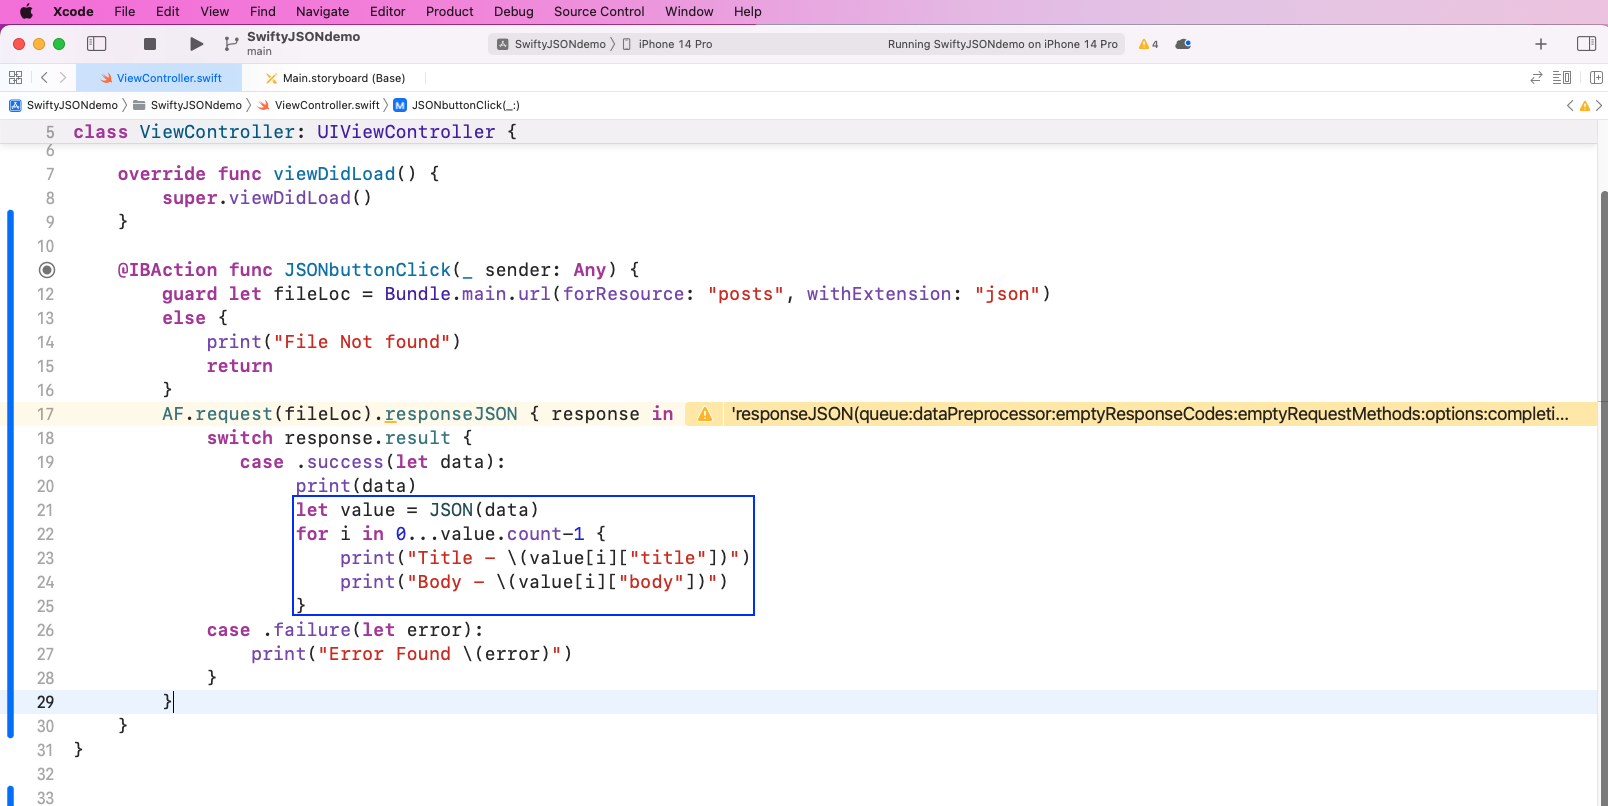Open the Xcode menu

[73, 12]
